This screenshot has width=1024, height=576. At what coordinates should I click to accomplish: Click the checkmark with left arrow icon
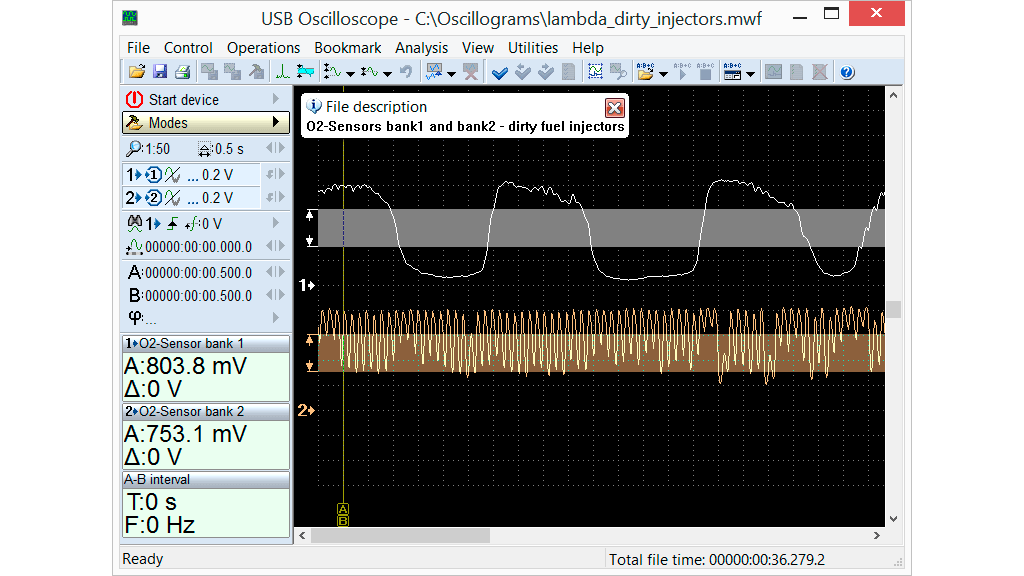pyautogui.click(x=522, y=72)
